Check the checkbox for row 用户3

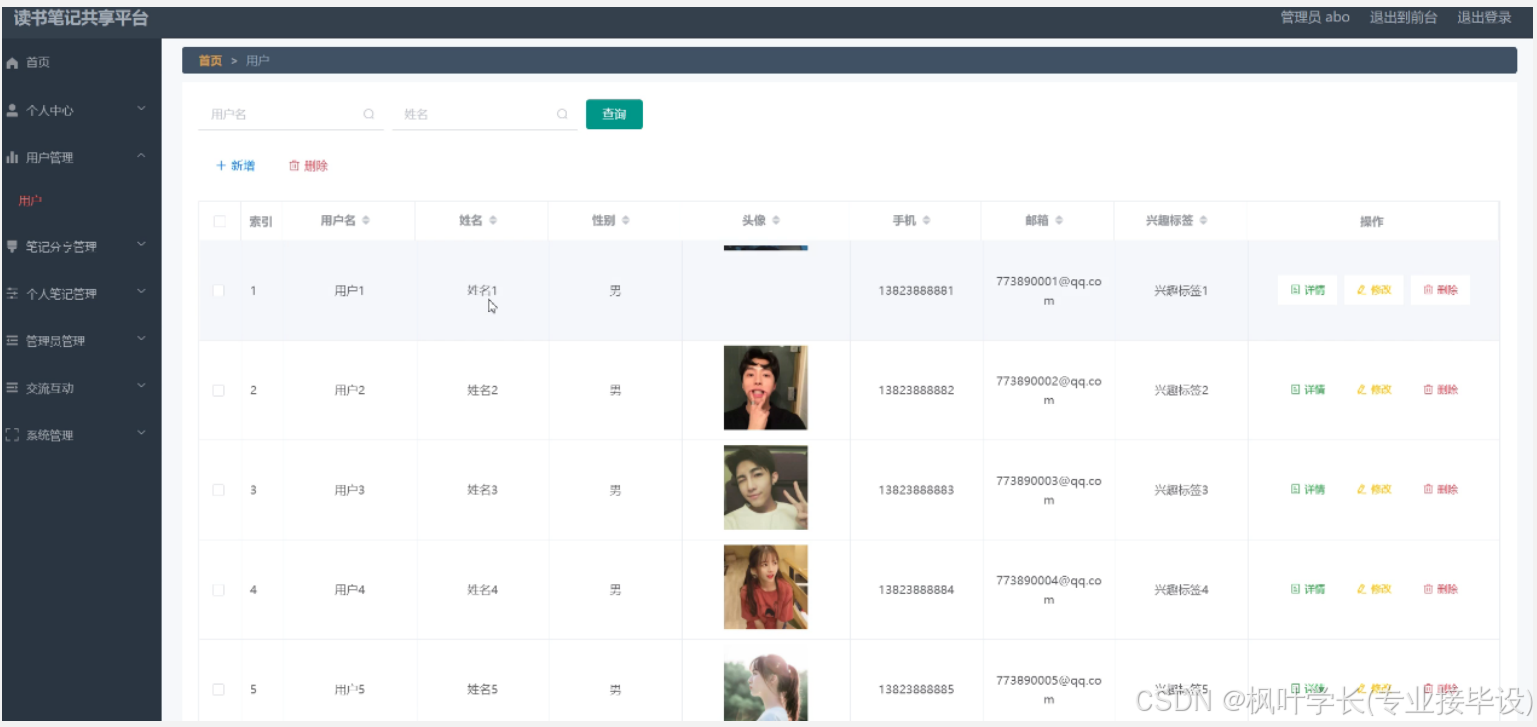[219, 490]
